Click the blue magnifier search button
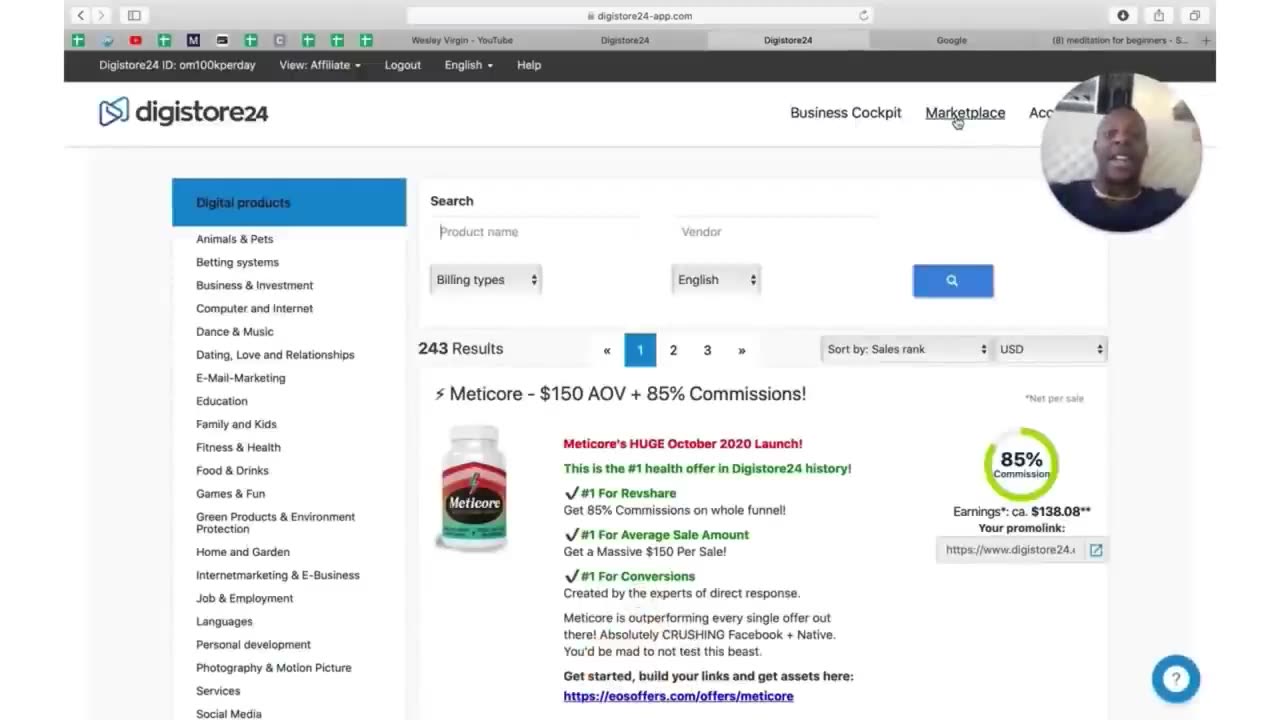1280x720 pixels. click(953, 281)
